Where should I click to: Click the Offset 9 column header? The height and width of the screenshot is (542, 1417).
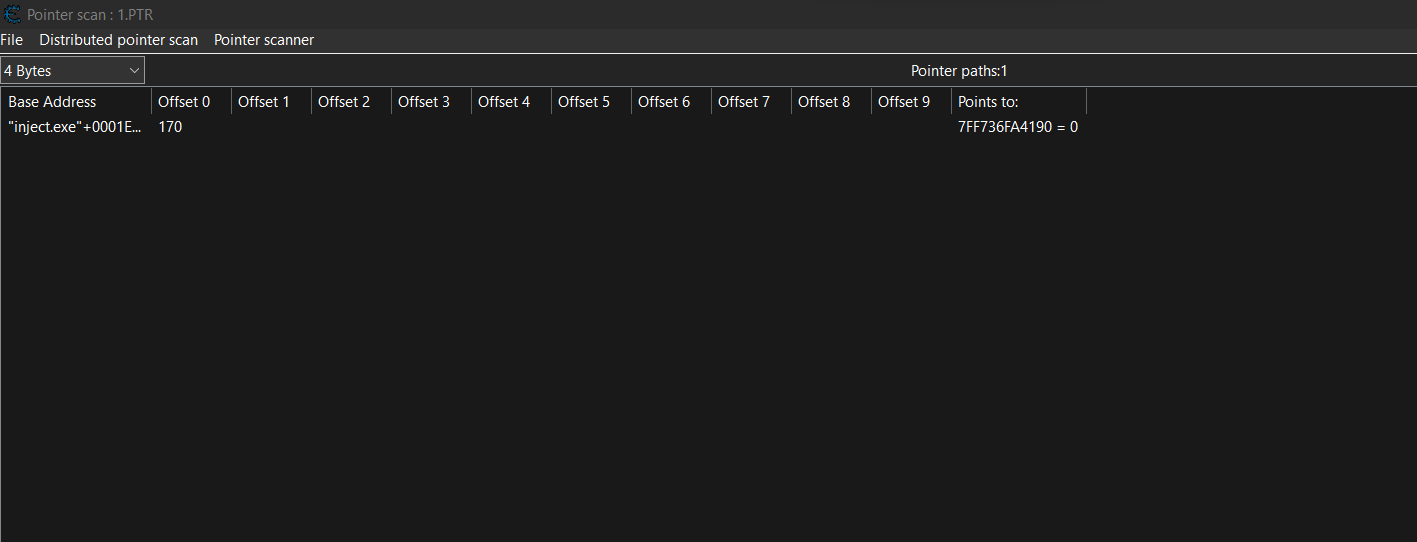pos(911,102)
